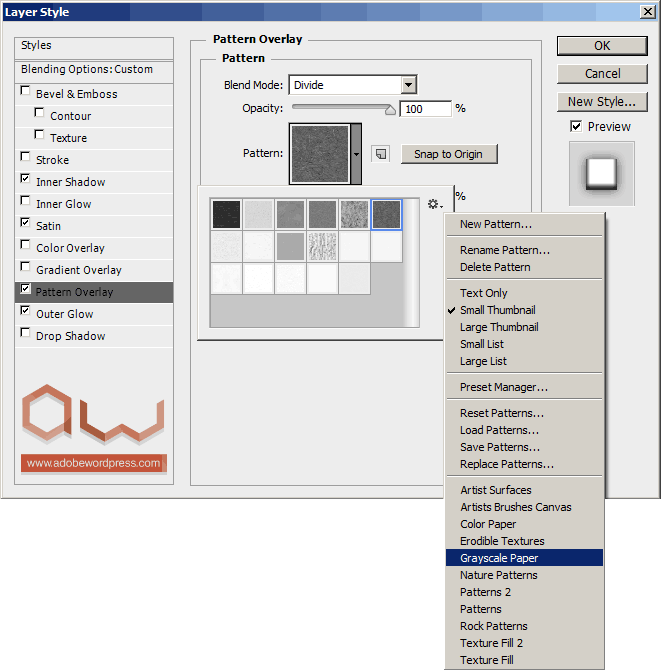Enable the Stroke checkbox

pyautogui.click(x=25, y=156)
